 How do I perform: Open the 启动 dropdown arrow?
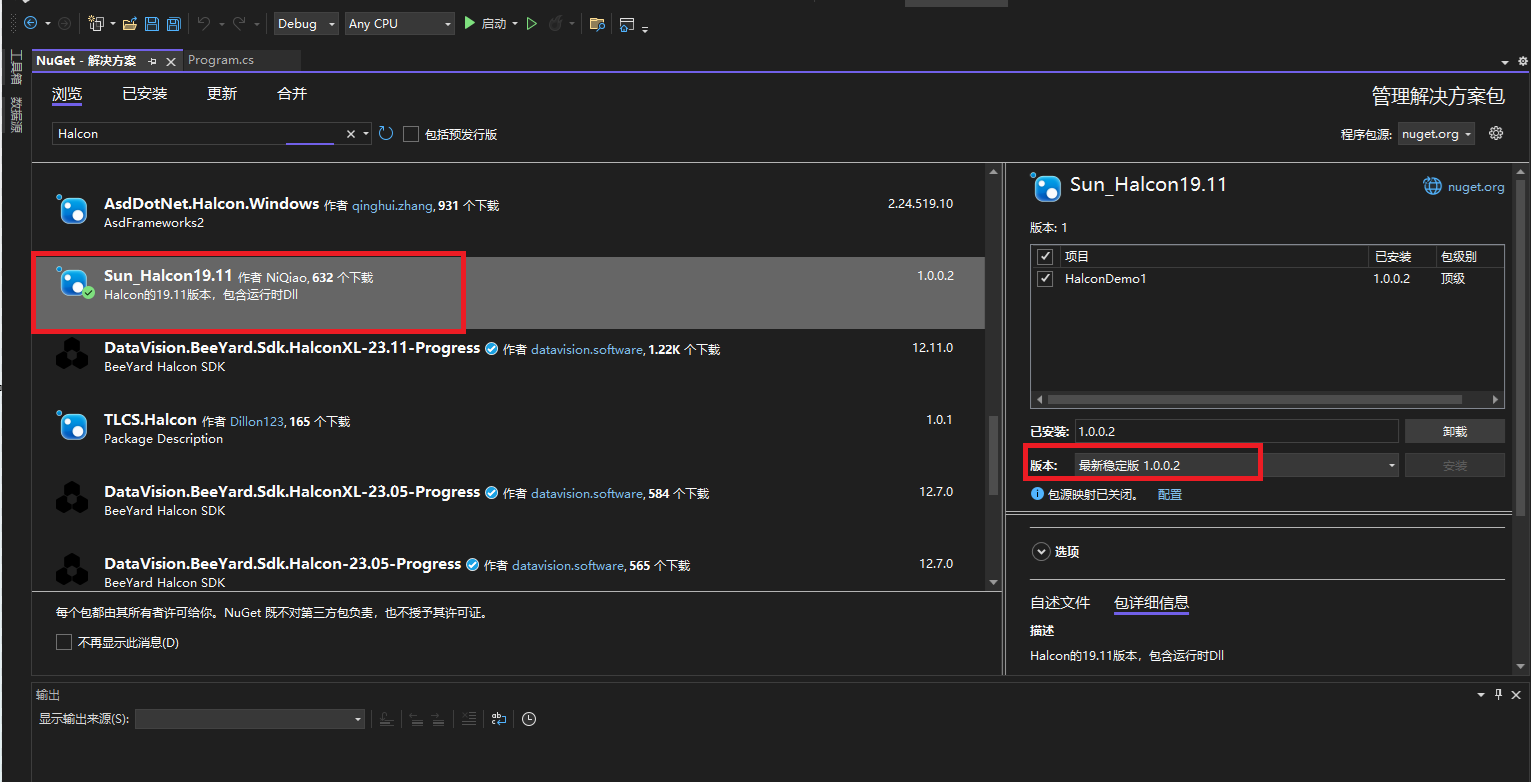click(x=515, y=23)
